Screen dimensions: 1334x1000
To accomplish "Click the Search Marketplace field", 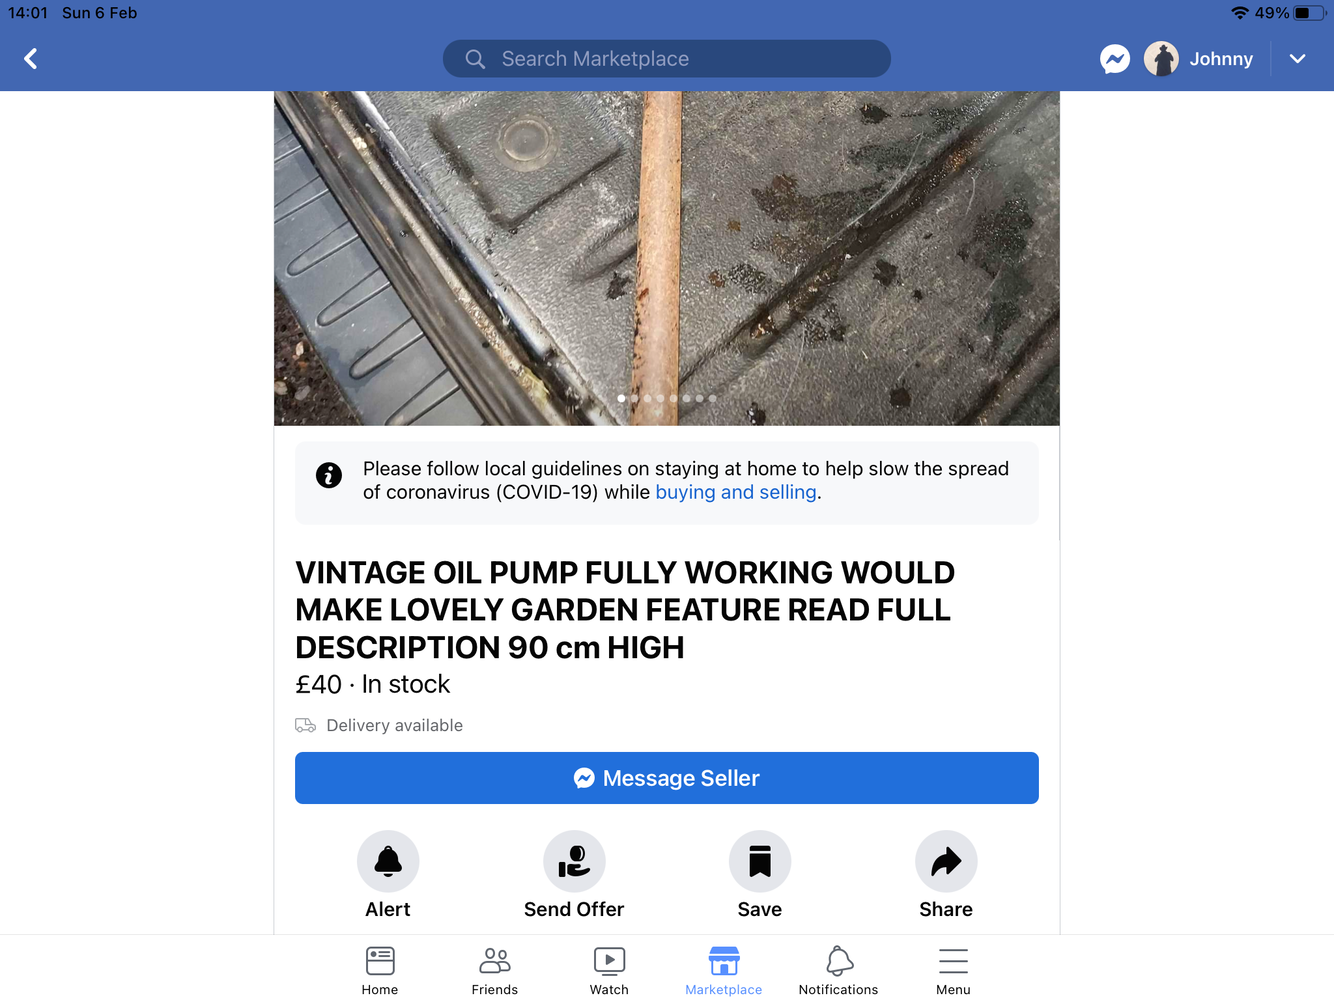I will (667, 59).
